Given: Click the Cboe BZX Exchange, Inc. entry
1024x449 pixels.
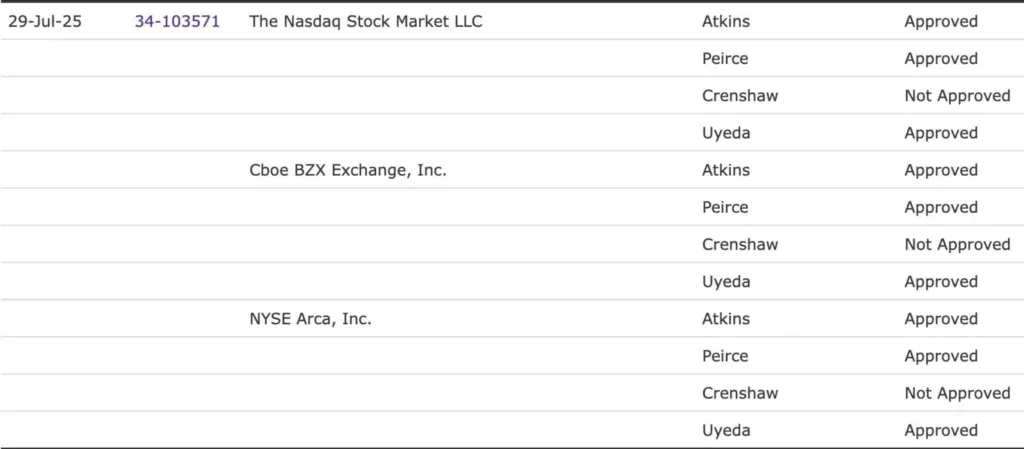Looking at the screenshot, I should (347, 170).
